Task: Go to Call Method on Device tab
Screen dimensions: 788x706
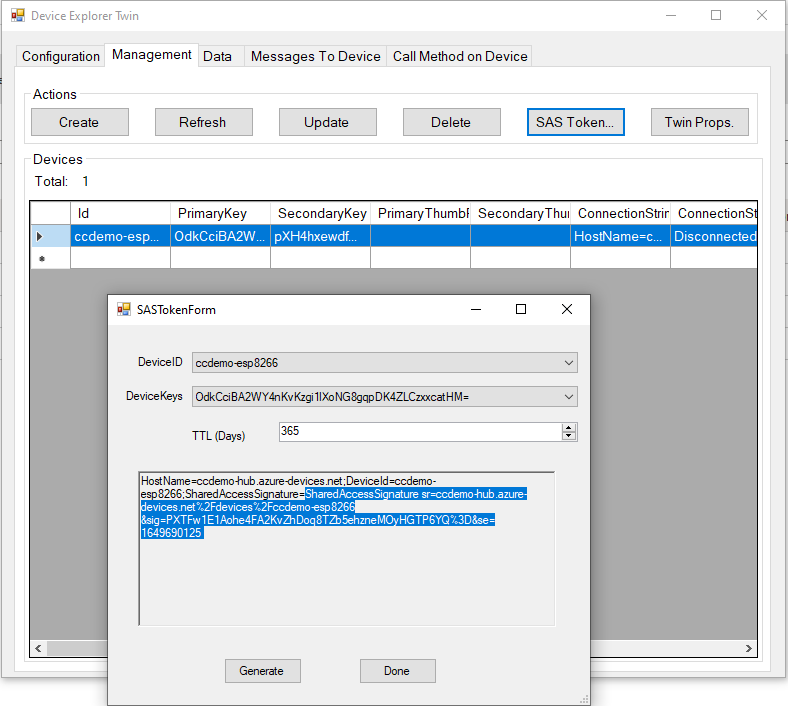Action: pyautogui.click(x=460, y=56)
